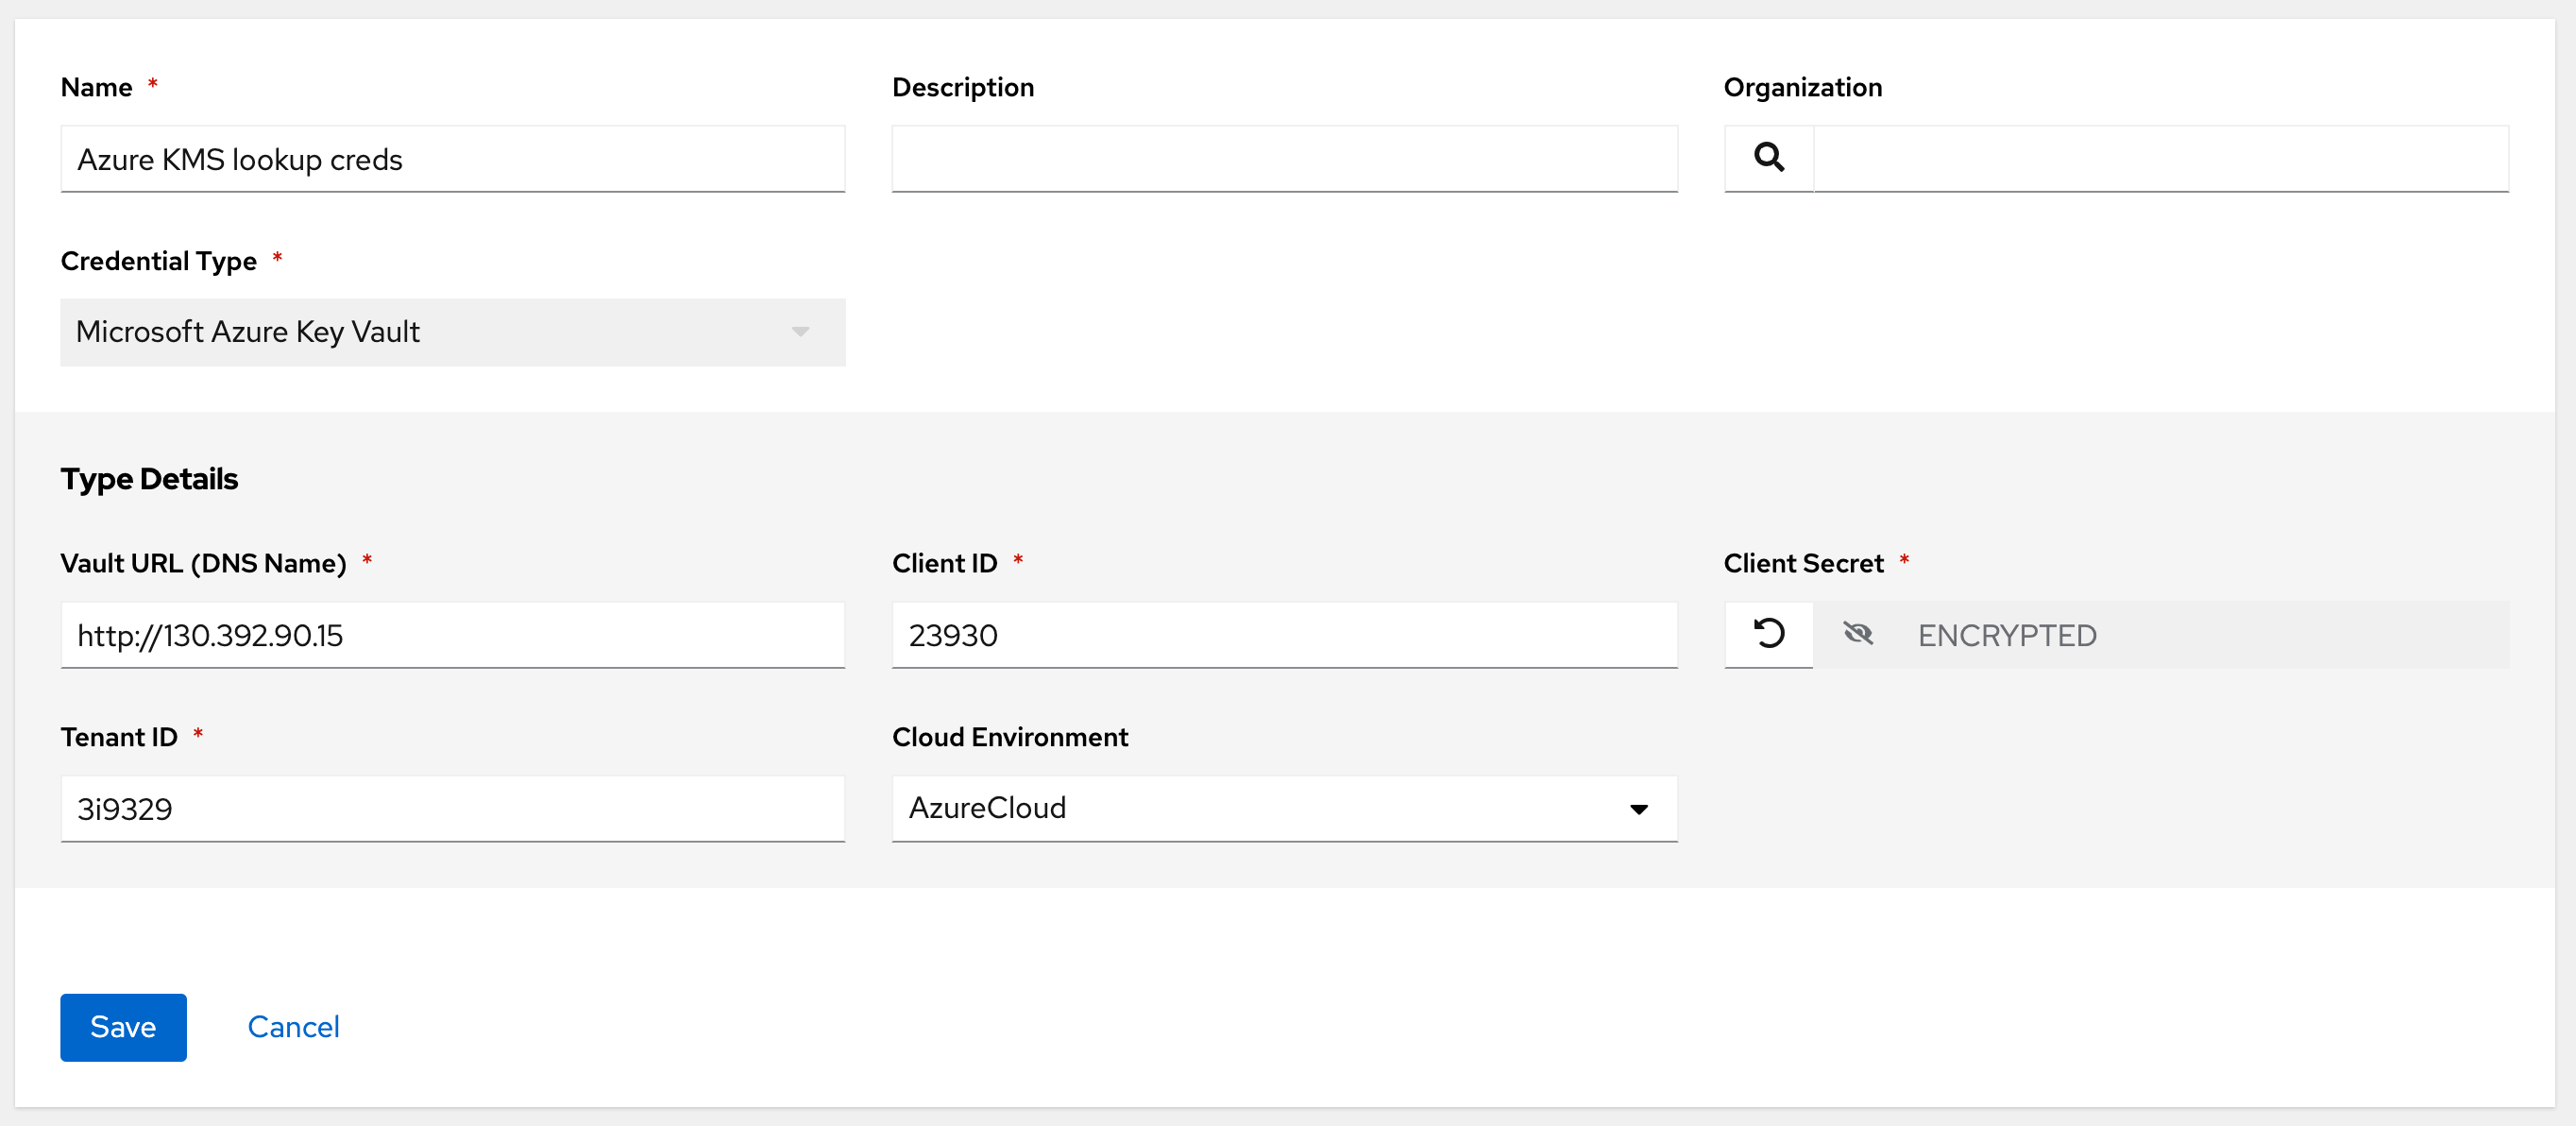Select the Type Details section heading
This screenshot has width=2576, height=1126.
pyautogui.click(x=150, y=478)
